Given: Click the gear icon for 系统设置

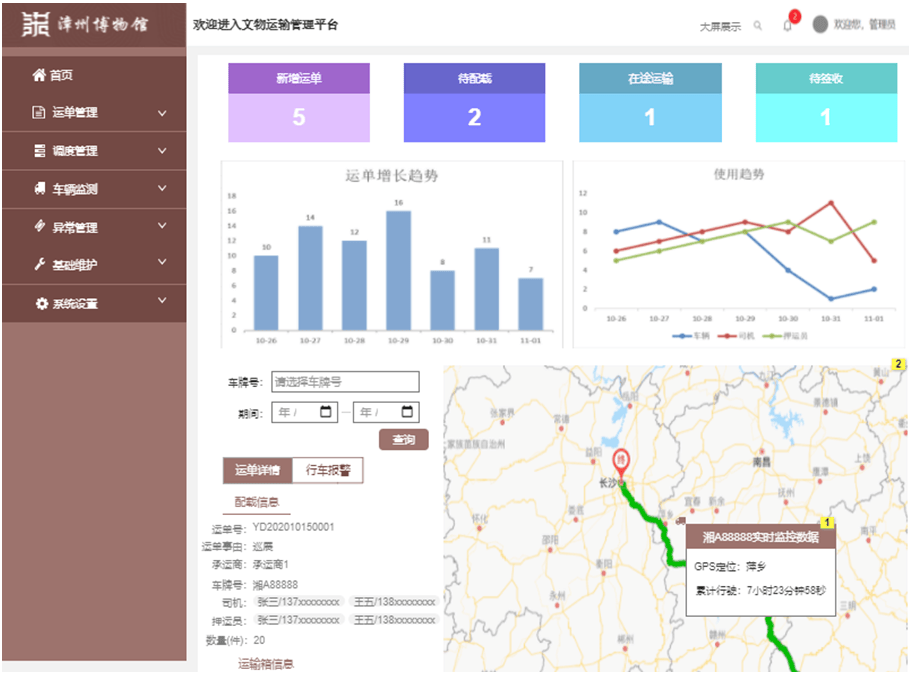Looking at the screenshot, I should [x=41, y=304].
